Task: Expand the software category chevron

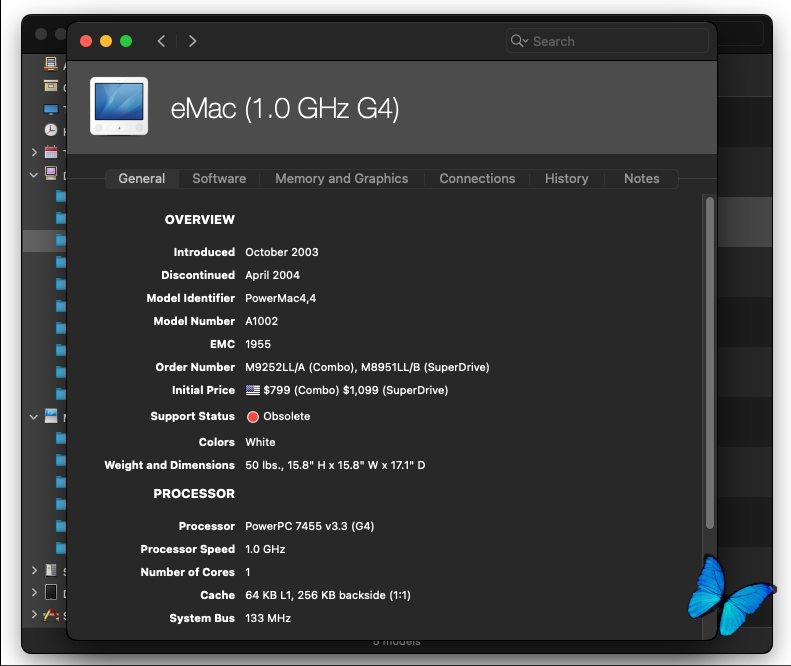Action: pos(34,614)
